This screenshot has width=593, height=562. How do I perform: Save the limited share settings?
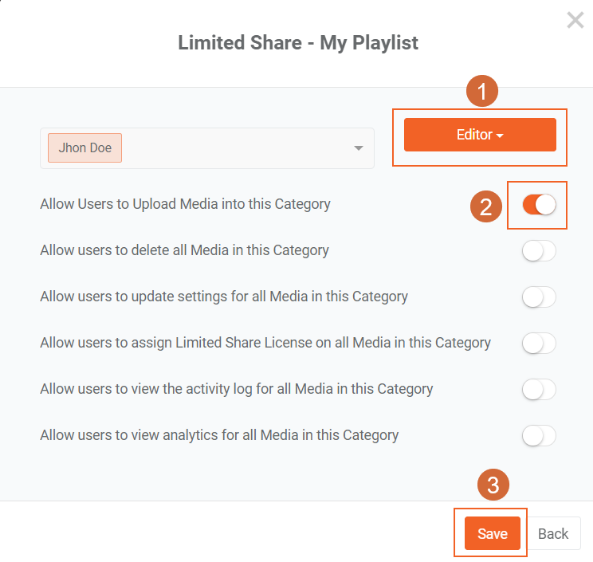pyautogui.click(x=492, y=533)
